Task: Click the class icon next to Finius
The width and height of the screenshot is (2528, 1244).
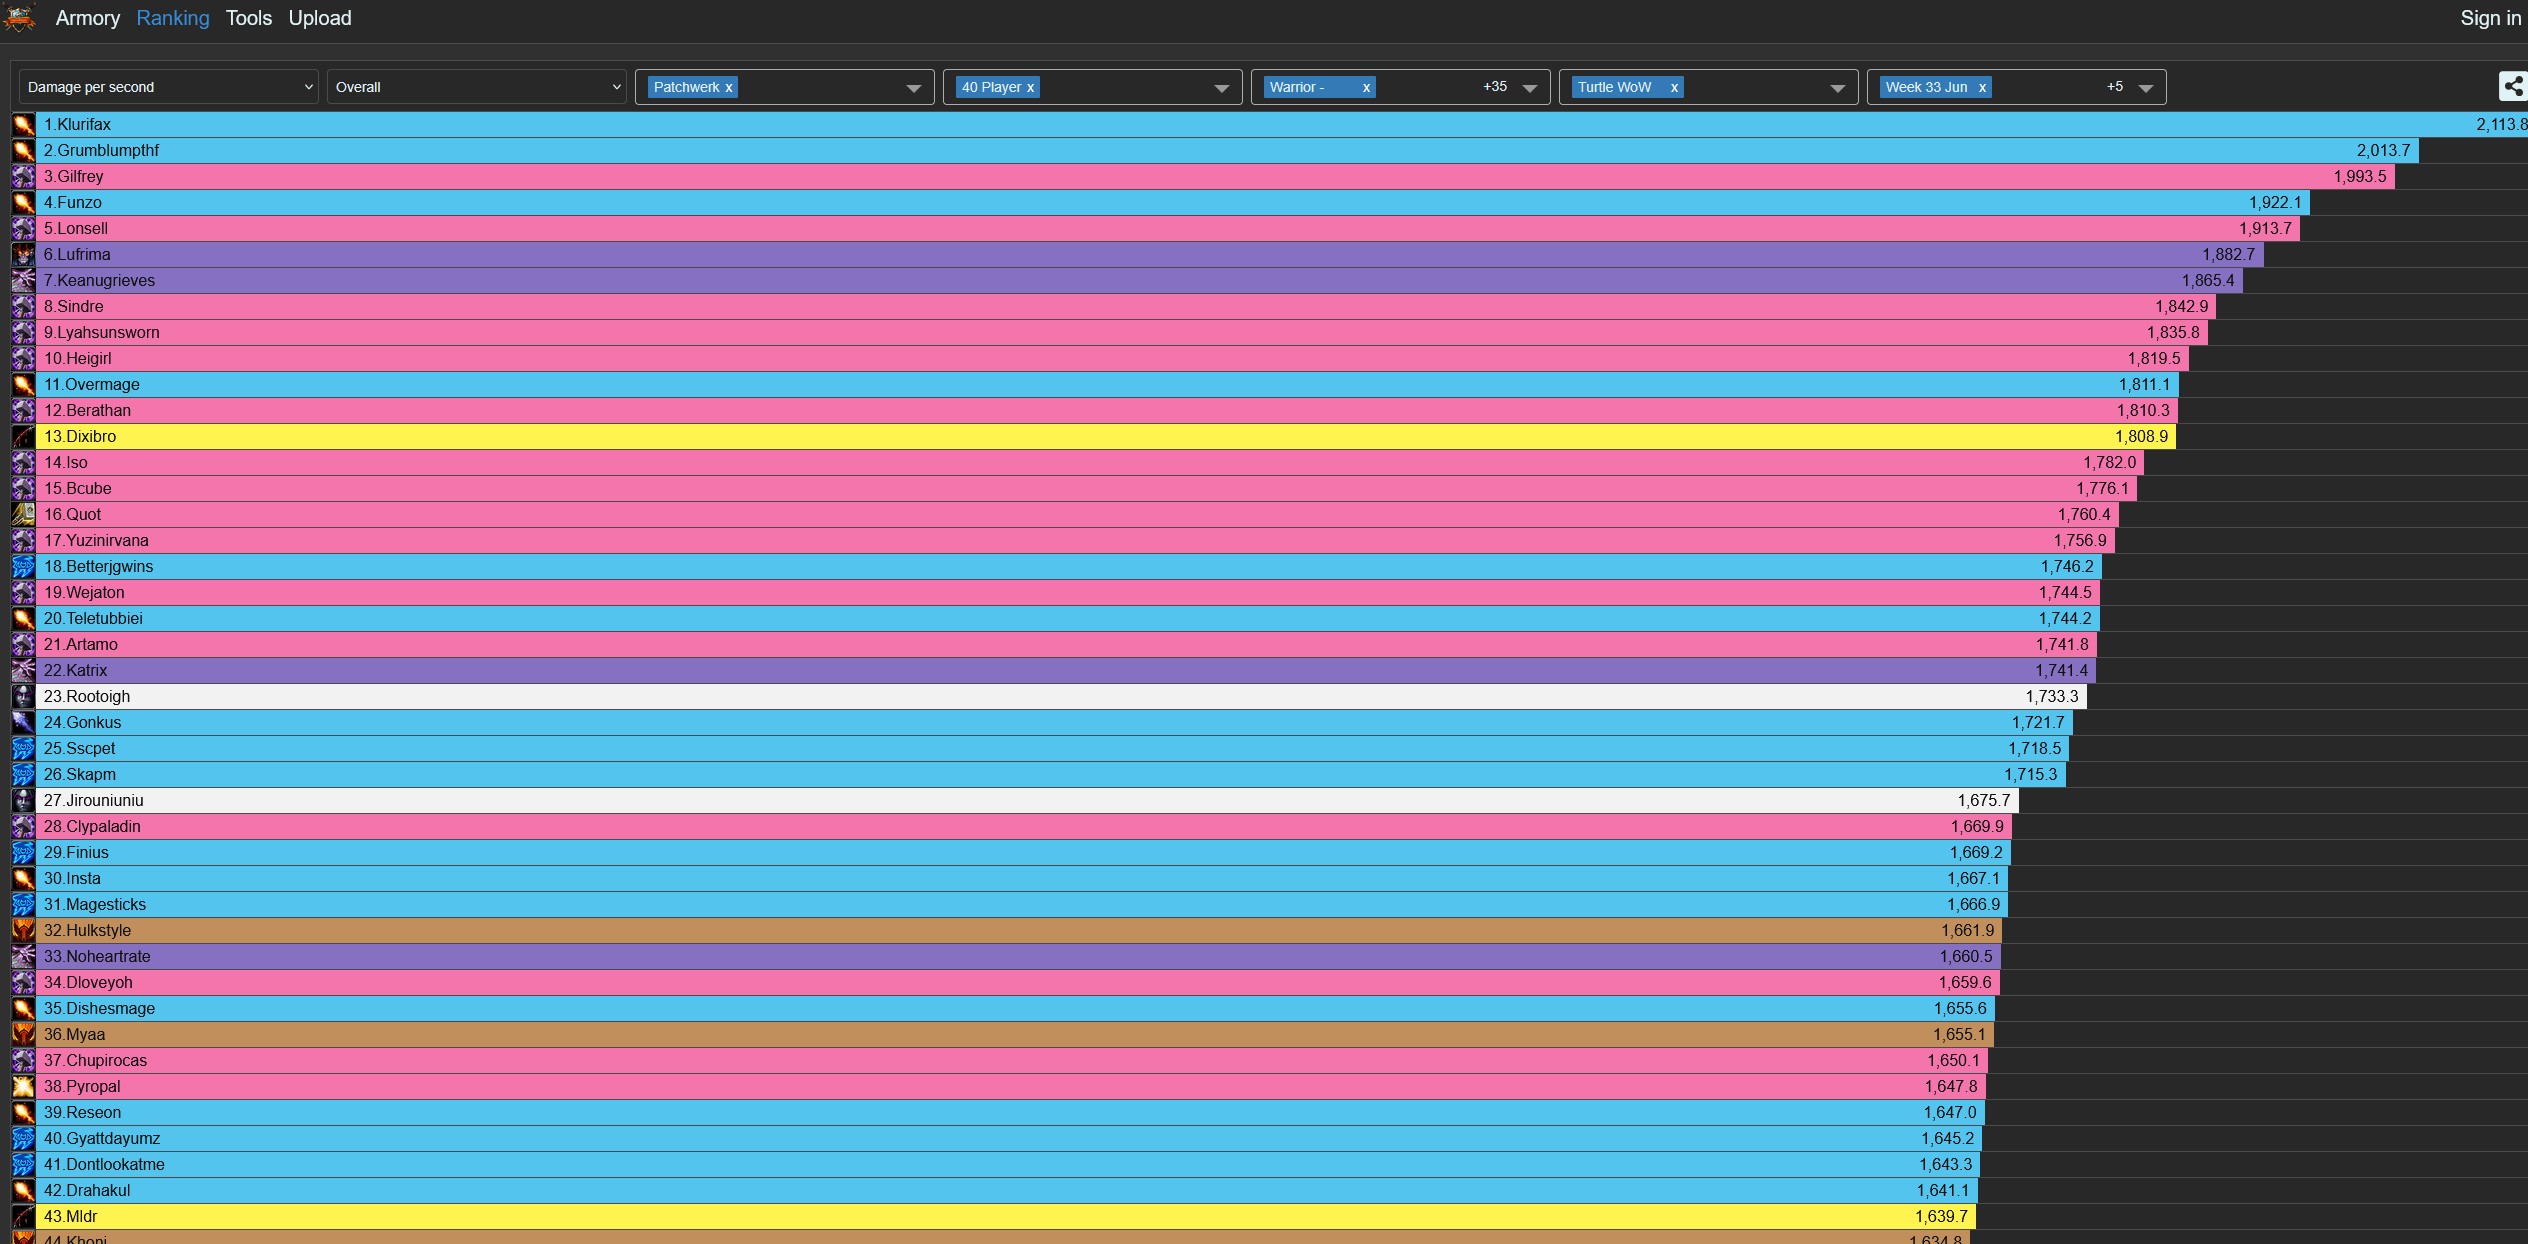Action: pyautogui.click(x=23, y=853)
